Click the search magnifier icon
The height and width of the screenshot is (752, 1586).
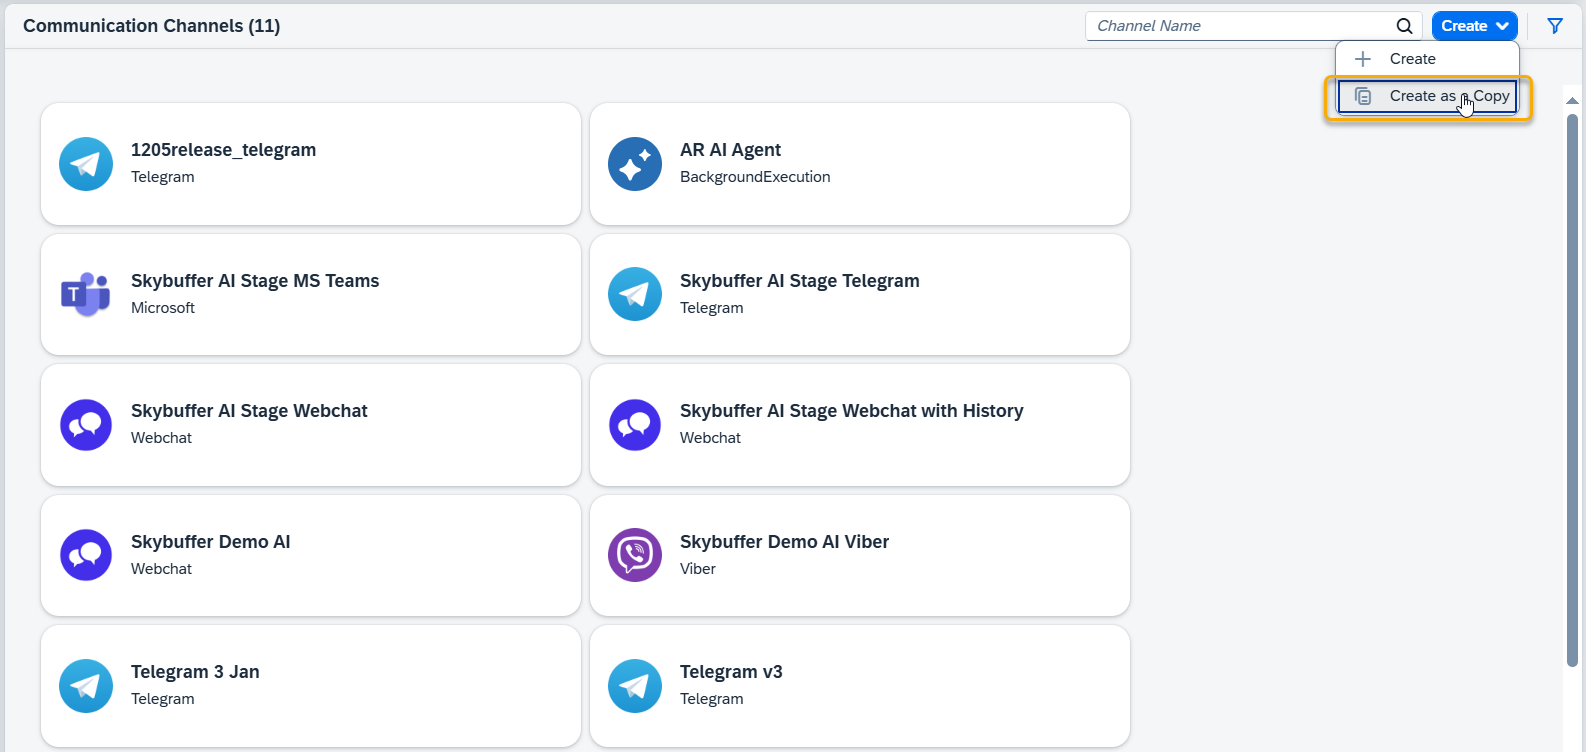(x=1405, y=26)
